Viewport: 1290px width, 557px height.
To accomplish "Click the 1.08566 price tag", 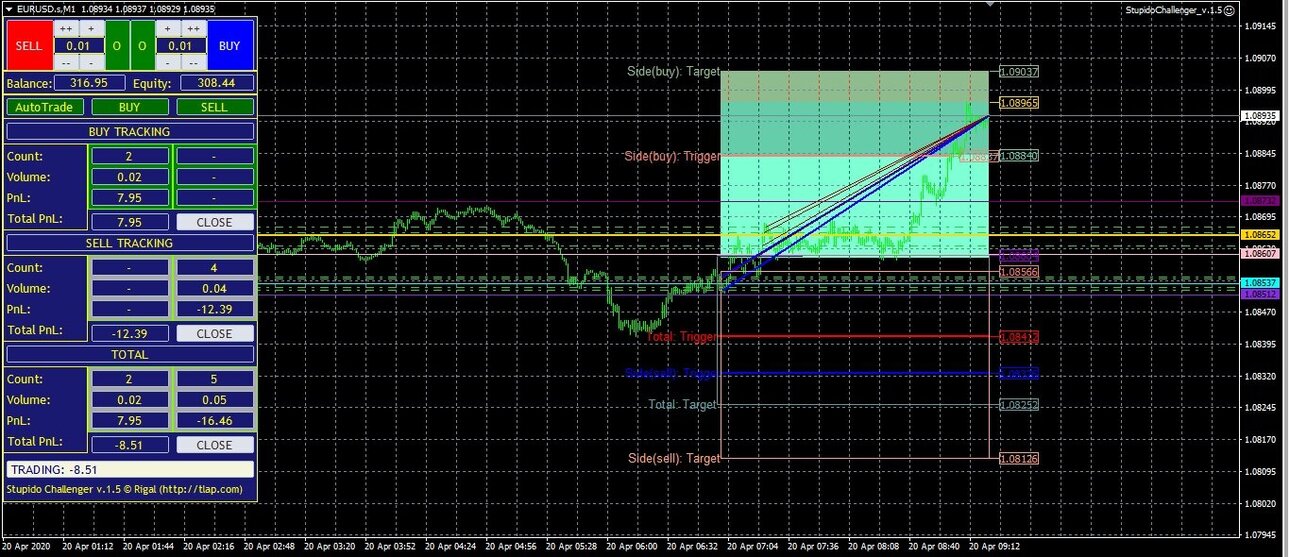I will pos(1020,272).
